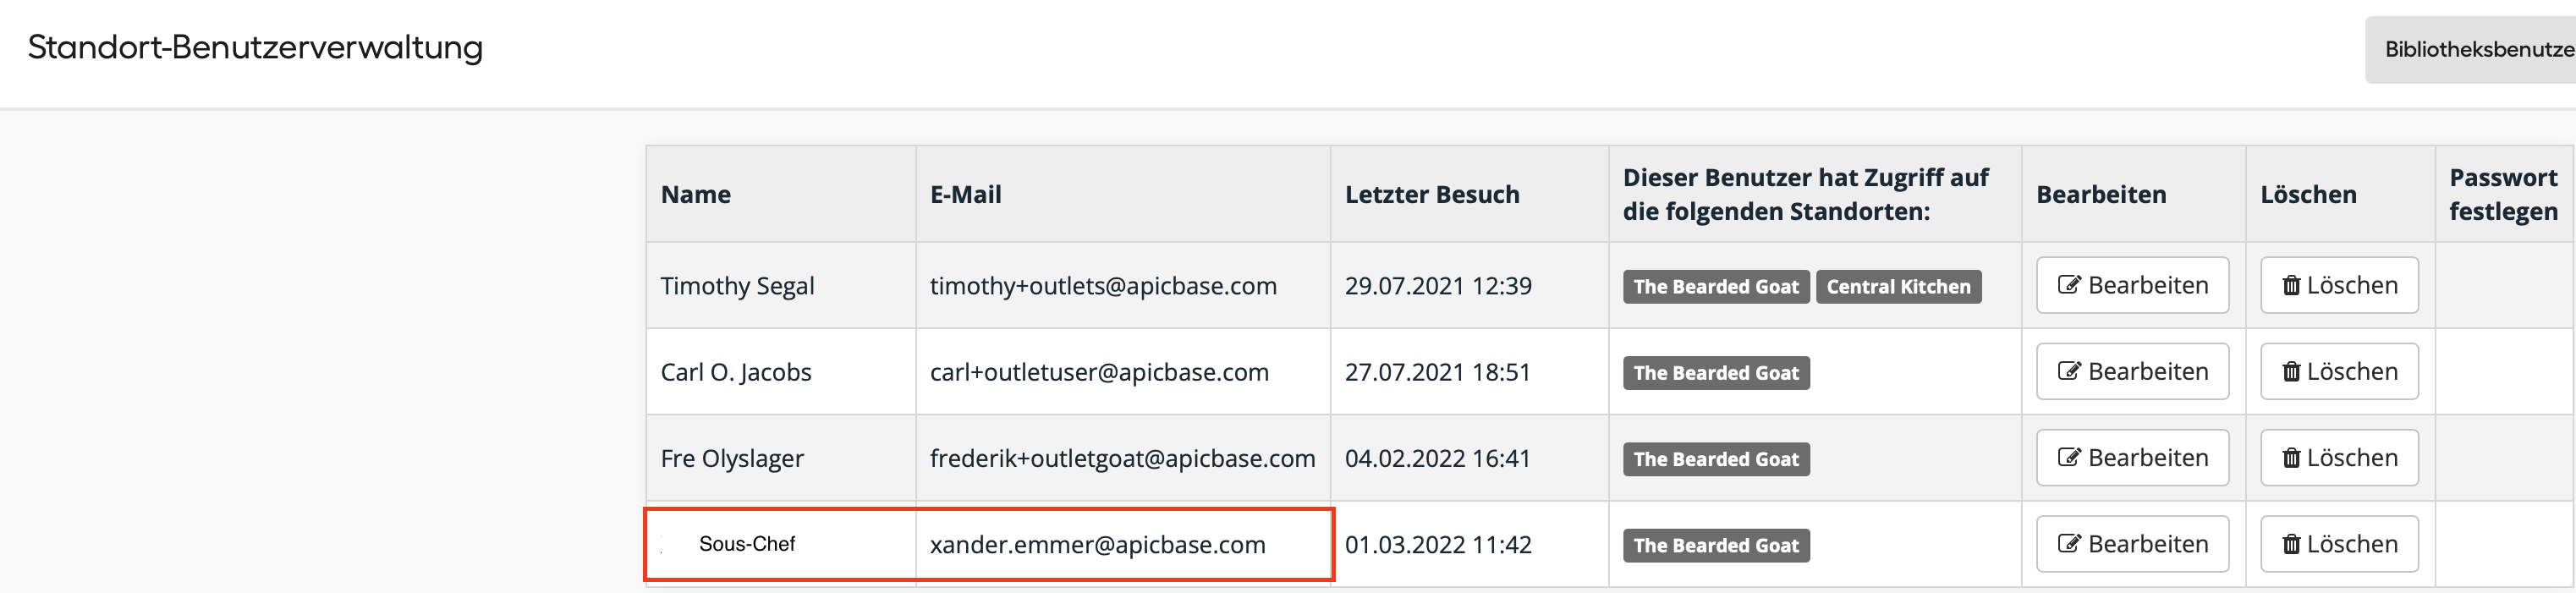
Task: Click the edit pencil icon for Sous-Chef
Action: click(x=2069, y=543)
